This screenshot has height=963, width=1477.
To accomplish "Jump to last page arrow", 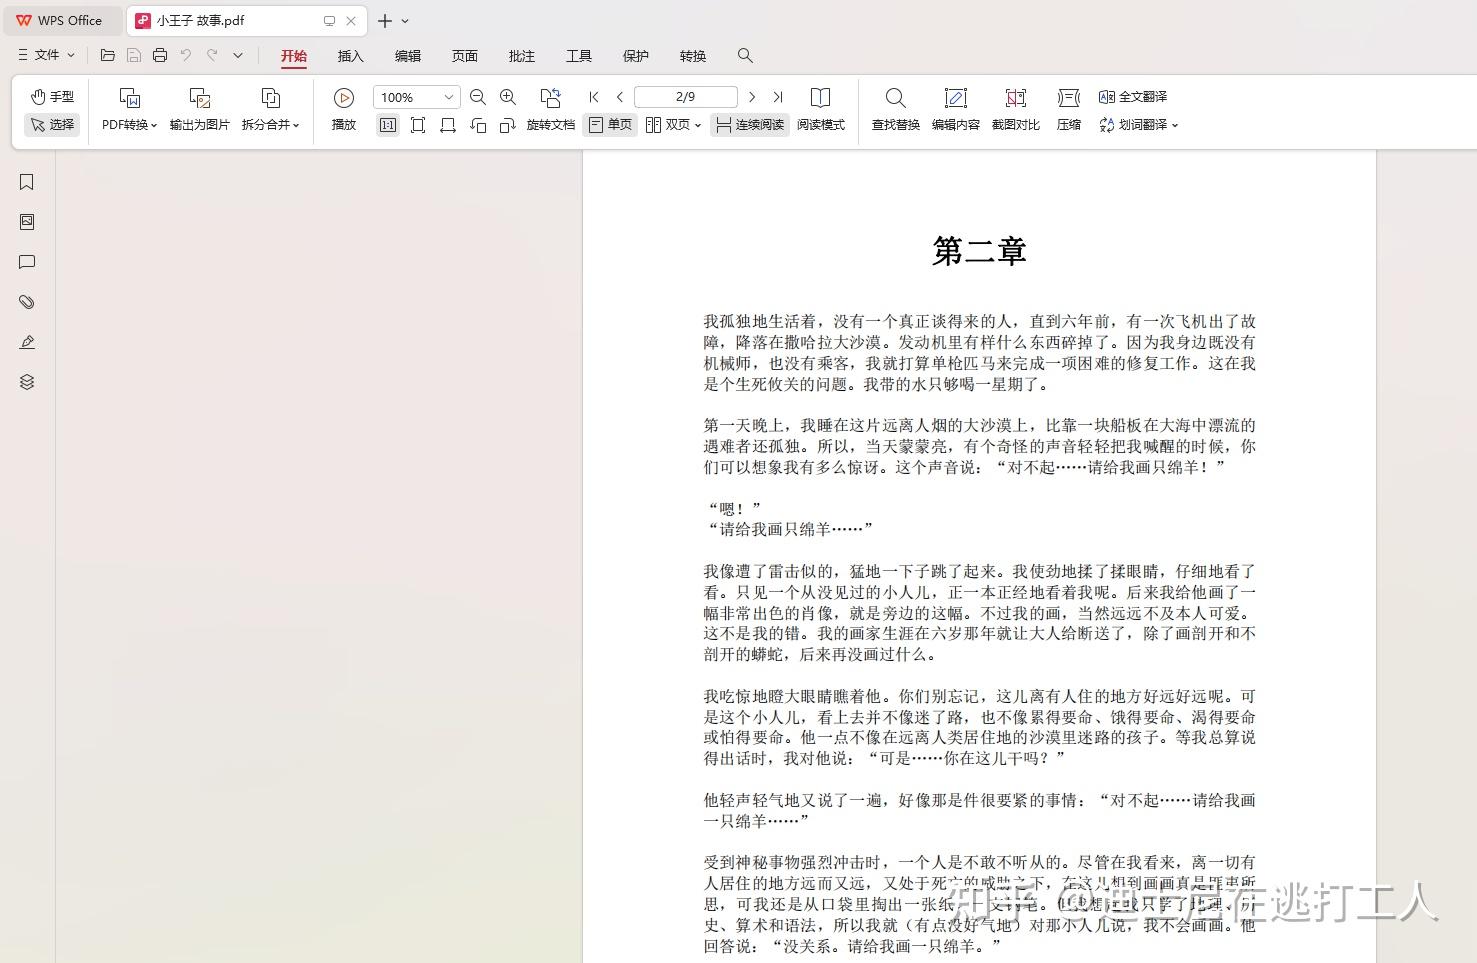I will tap(778, 97).
